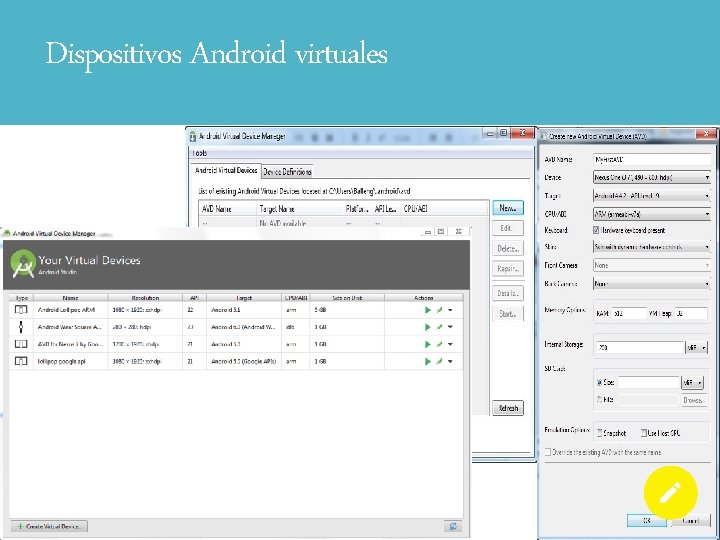The height and width of the screenshot is (540, 720).
Task: Minimize the Your Virtual Devices window
Action: coord(428,232)
